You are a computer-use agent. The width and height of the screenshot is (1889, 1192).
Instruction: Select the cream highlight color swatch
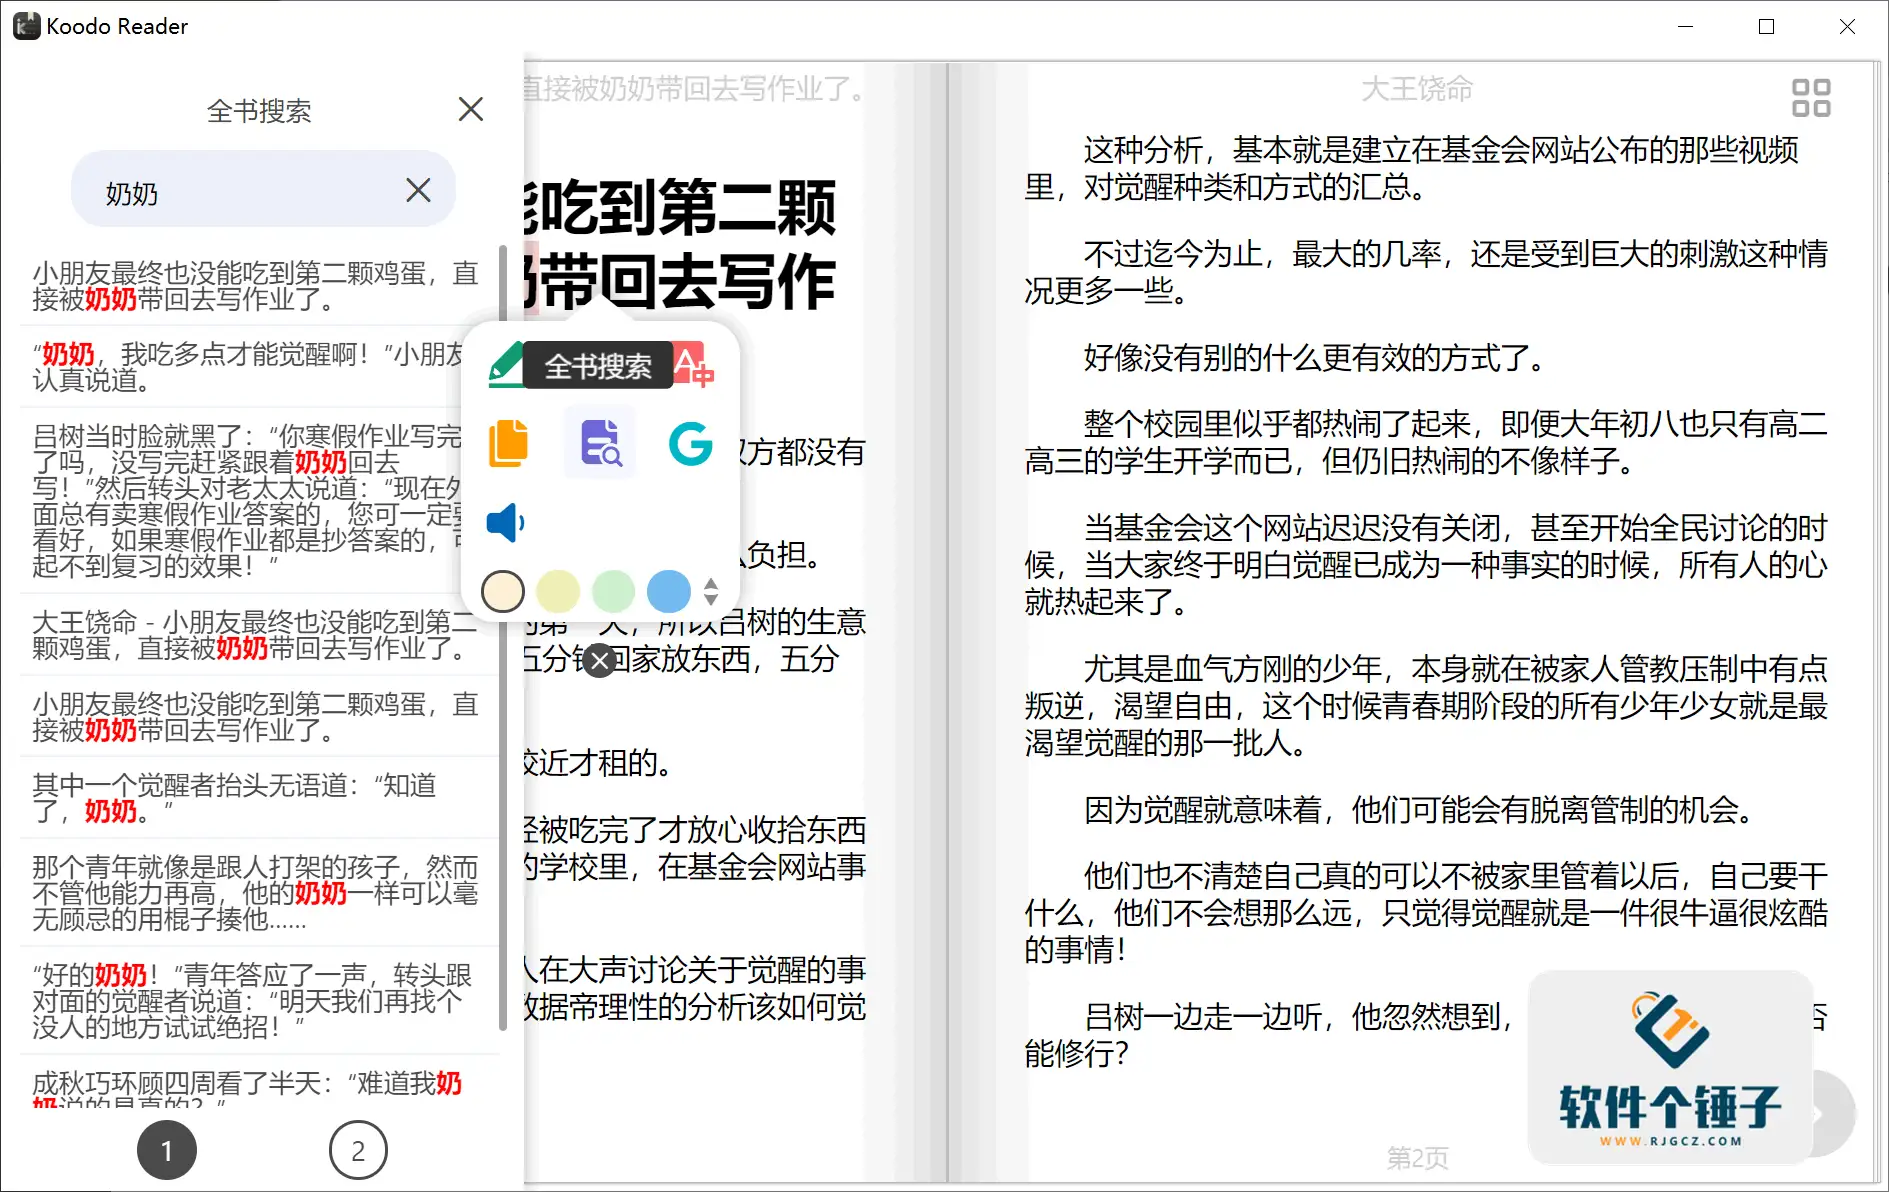pyautogui.click(x=503, y=591)
